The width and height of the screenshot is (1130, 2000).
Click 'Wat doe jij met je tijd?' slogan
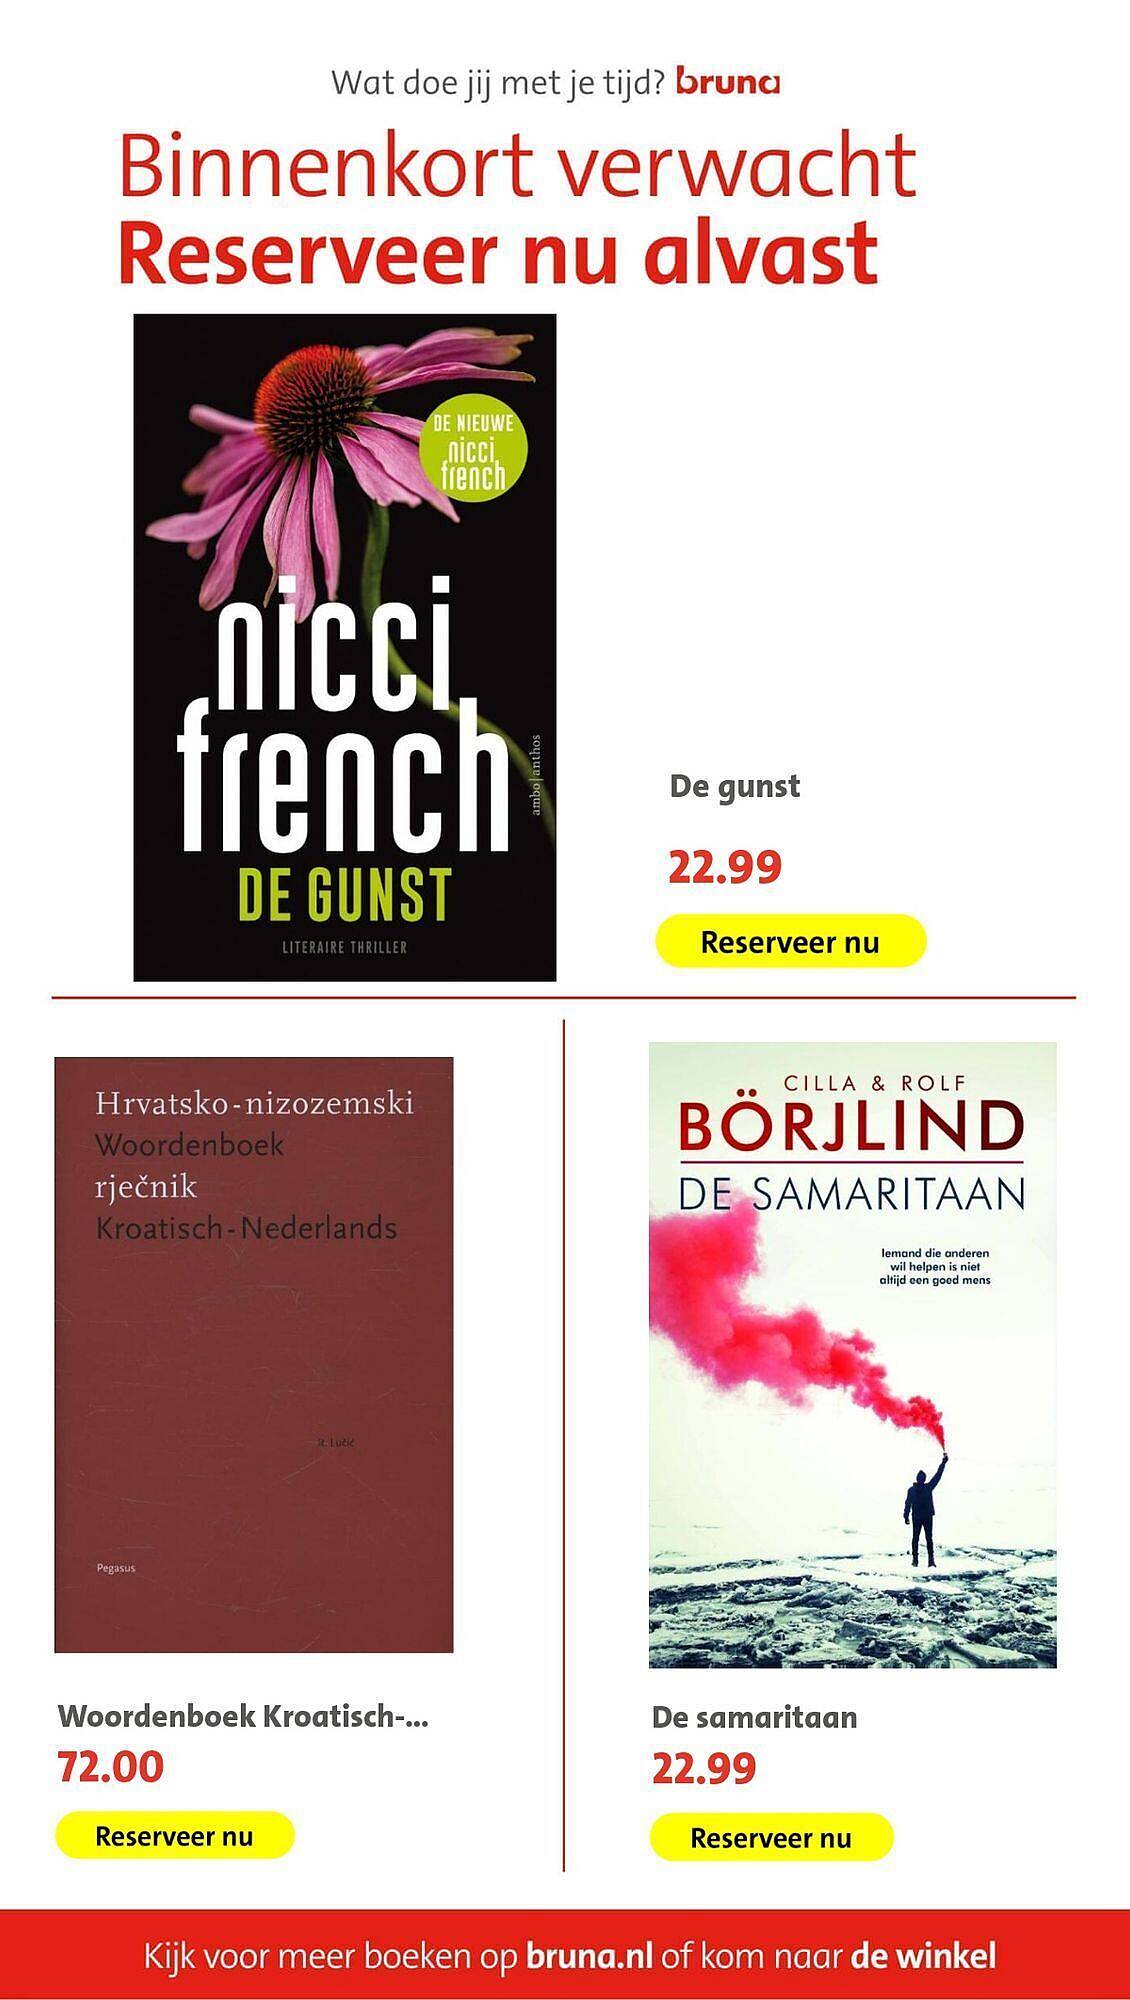tap(498, 82)
